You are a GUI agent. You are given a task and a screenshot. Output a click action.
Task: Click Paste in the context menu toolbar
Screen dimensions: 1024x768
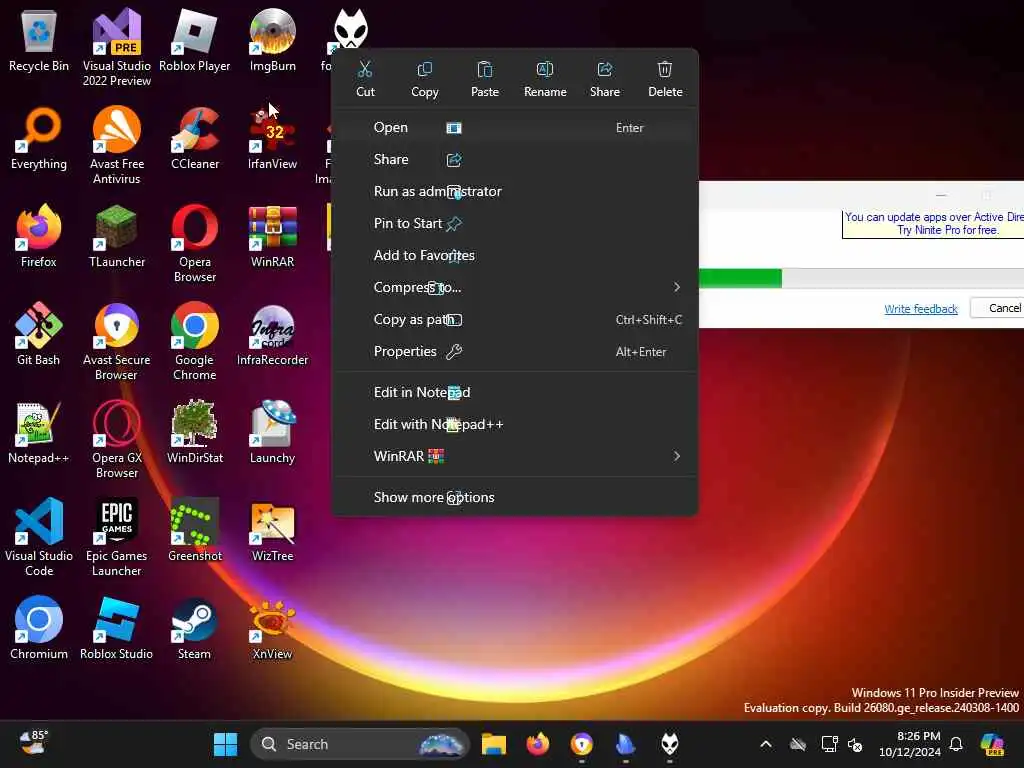485,79
